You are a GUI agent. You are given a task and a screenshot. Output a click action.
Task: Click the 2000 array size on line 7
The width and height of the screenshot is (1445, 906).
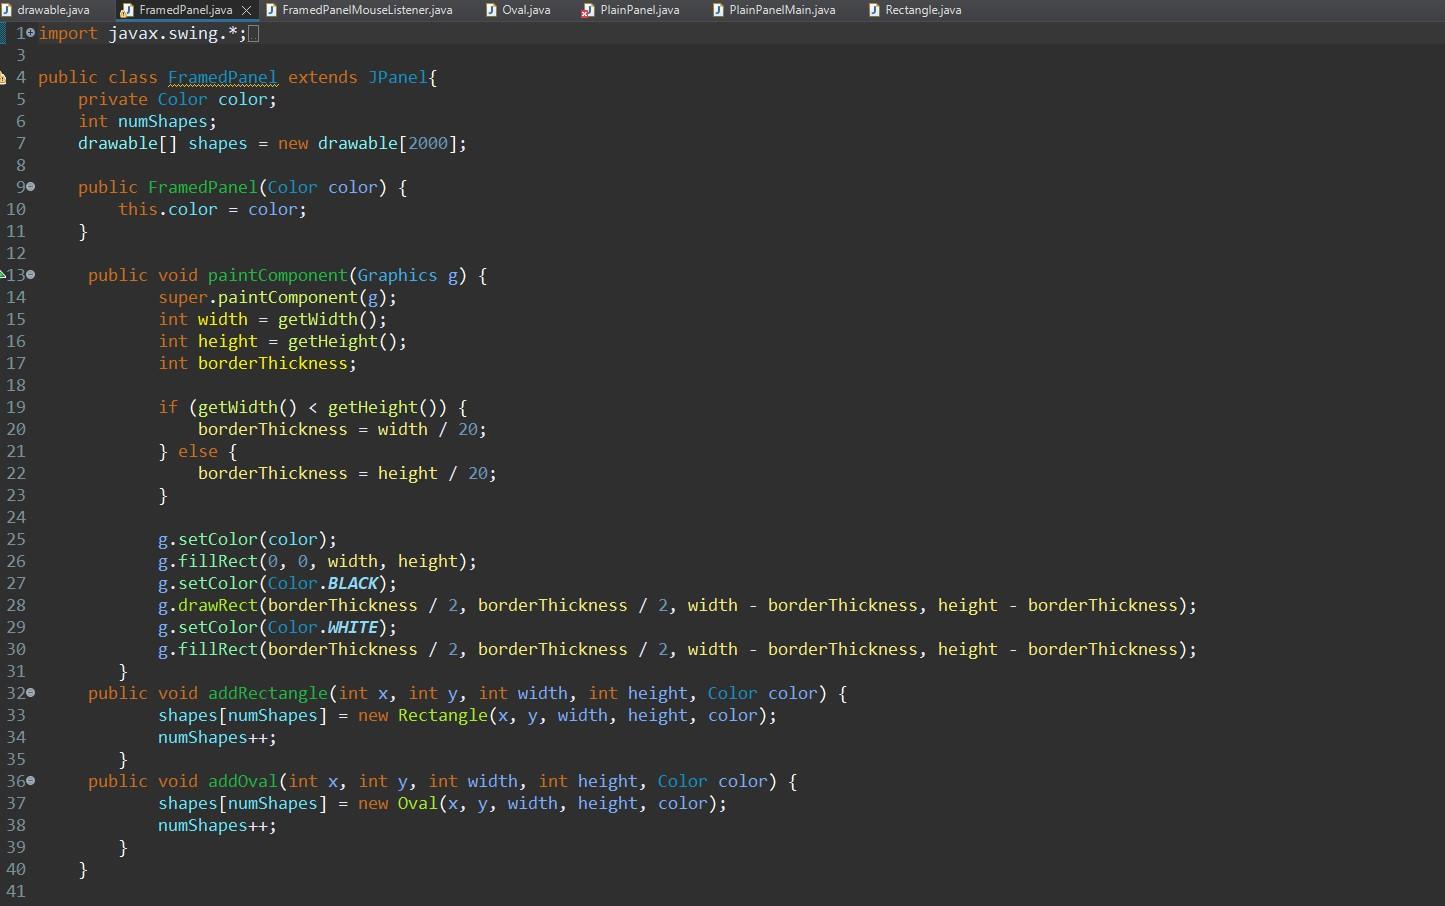click(427, 143)
